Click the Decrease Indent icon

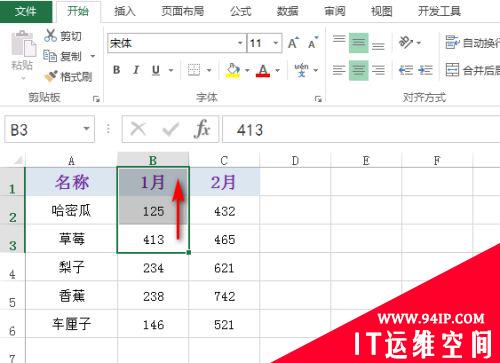coord(406,70)
